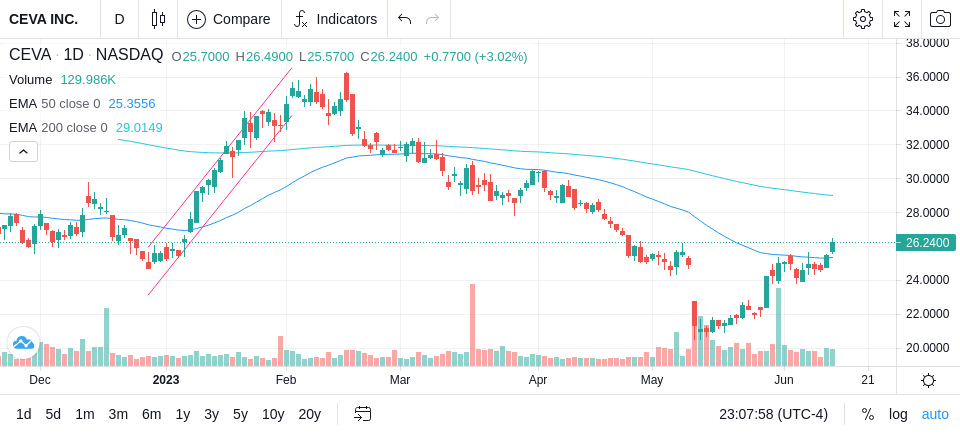960x433 pixels.
Task: Click the 26.2400 current price label
Action: (925, 243)
